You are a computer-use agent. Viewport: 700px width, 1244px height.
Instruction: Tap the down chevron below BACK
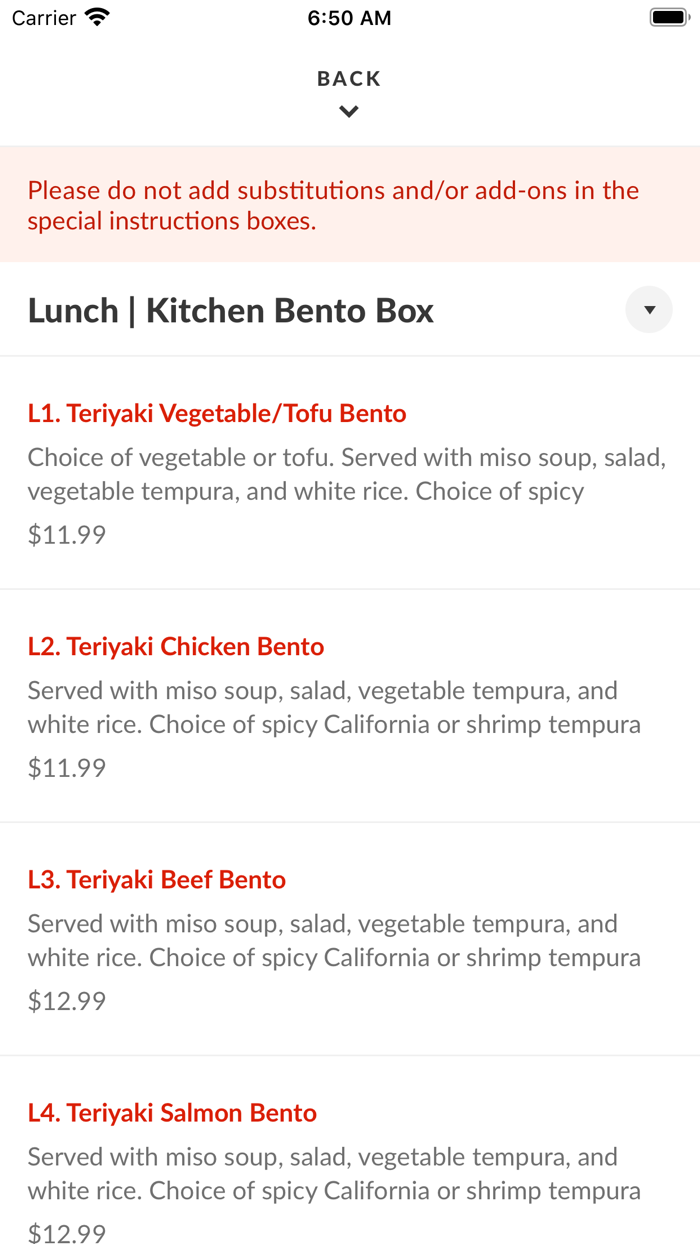349,112
